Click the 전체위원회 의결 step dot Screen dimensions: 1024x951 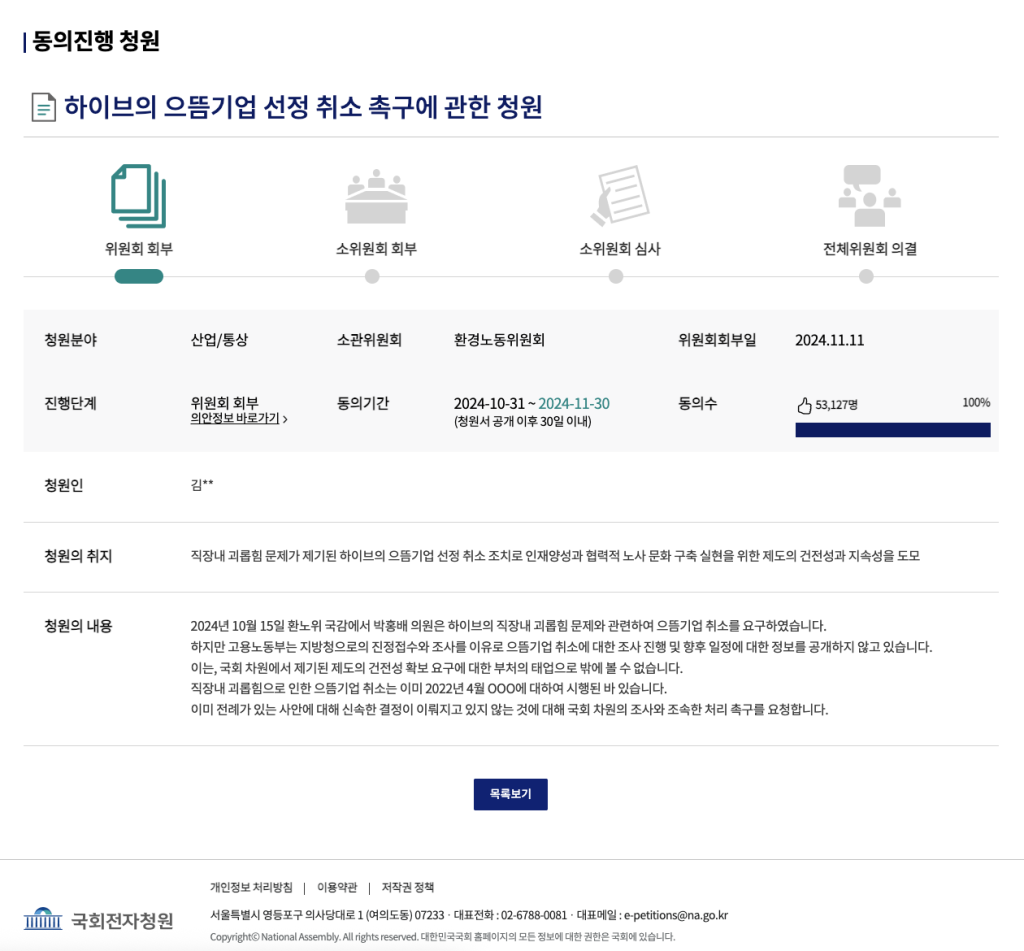point(866,276)
